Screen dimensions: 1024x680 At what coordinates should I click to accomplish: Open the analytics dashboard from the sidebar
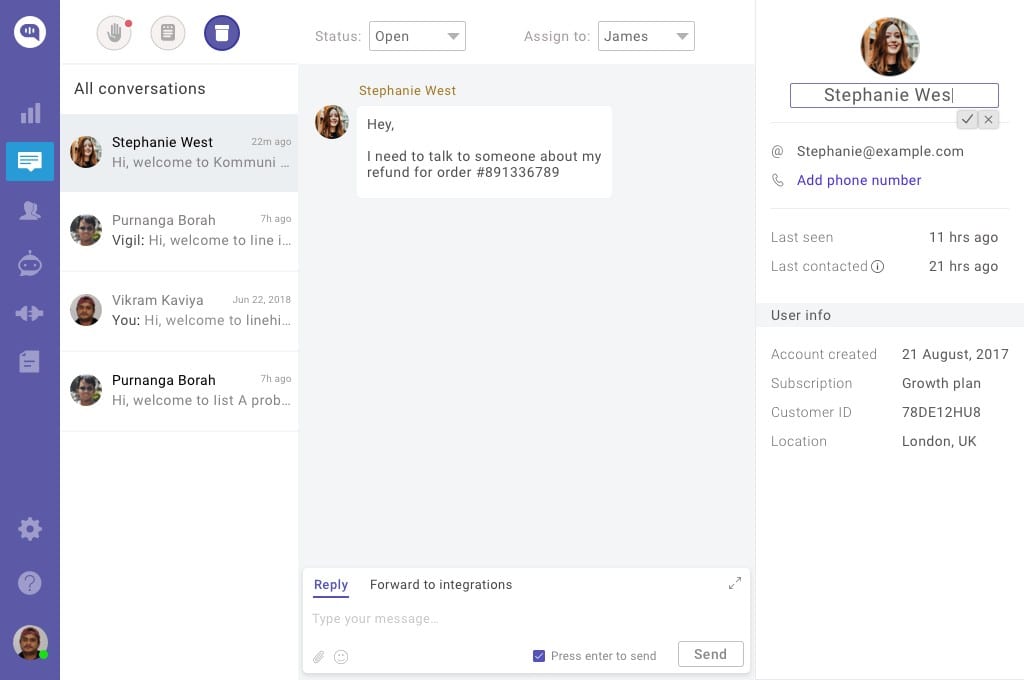(30, 112)
